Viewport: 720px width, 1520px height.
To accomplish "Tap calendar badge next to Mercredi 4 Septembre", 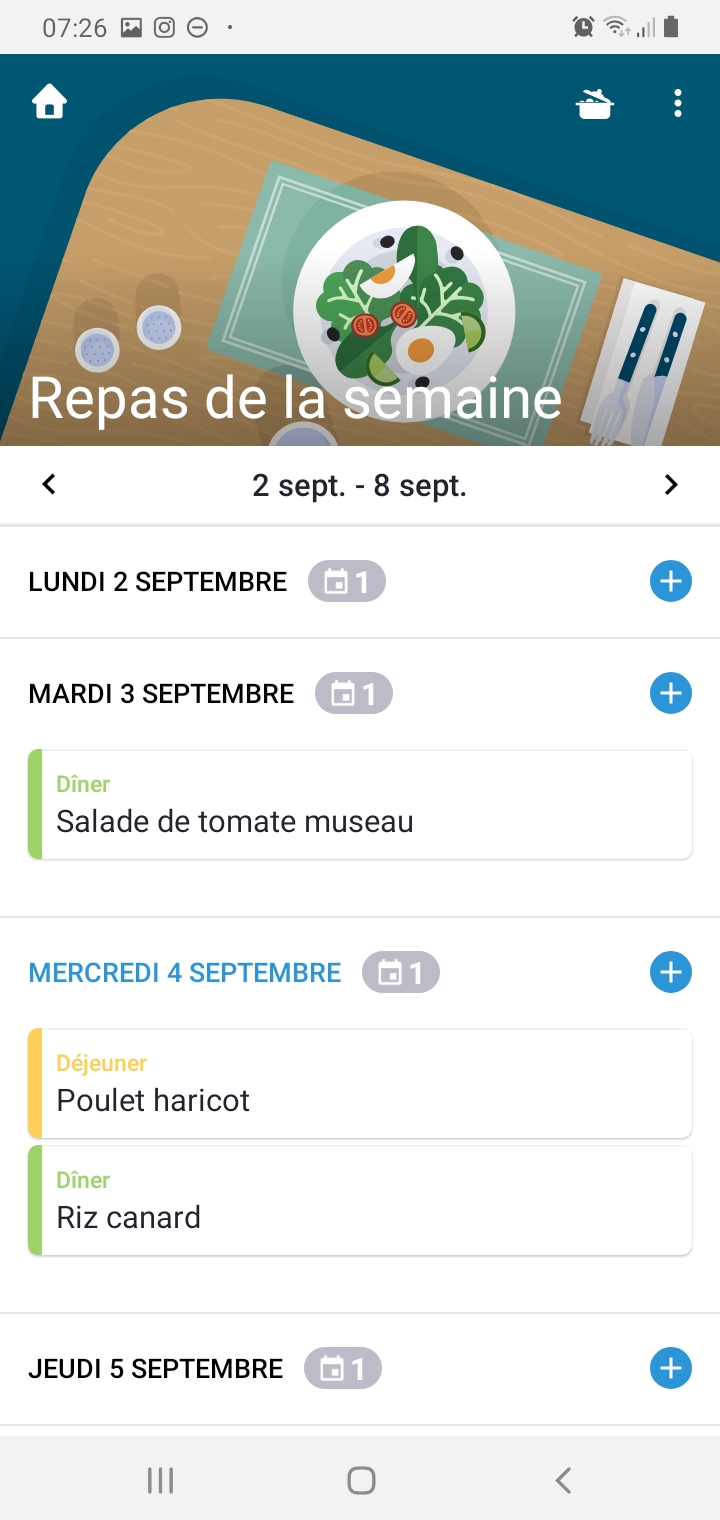I will coord(400,973).
